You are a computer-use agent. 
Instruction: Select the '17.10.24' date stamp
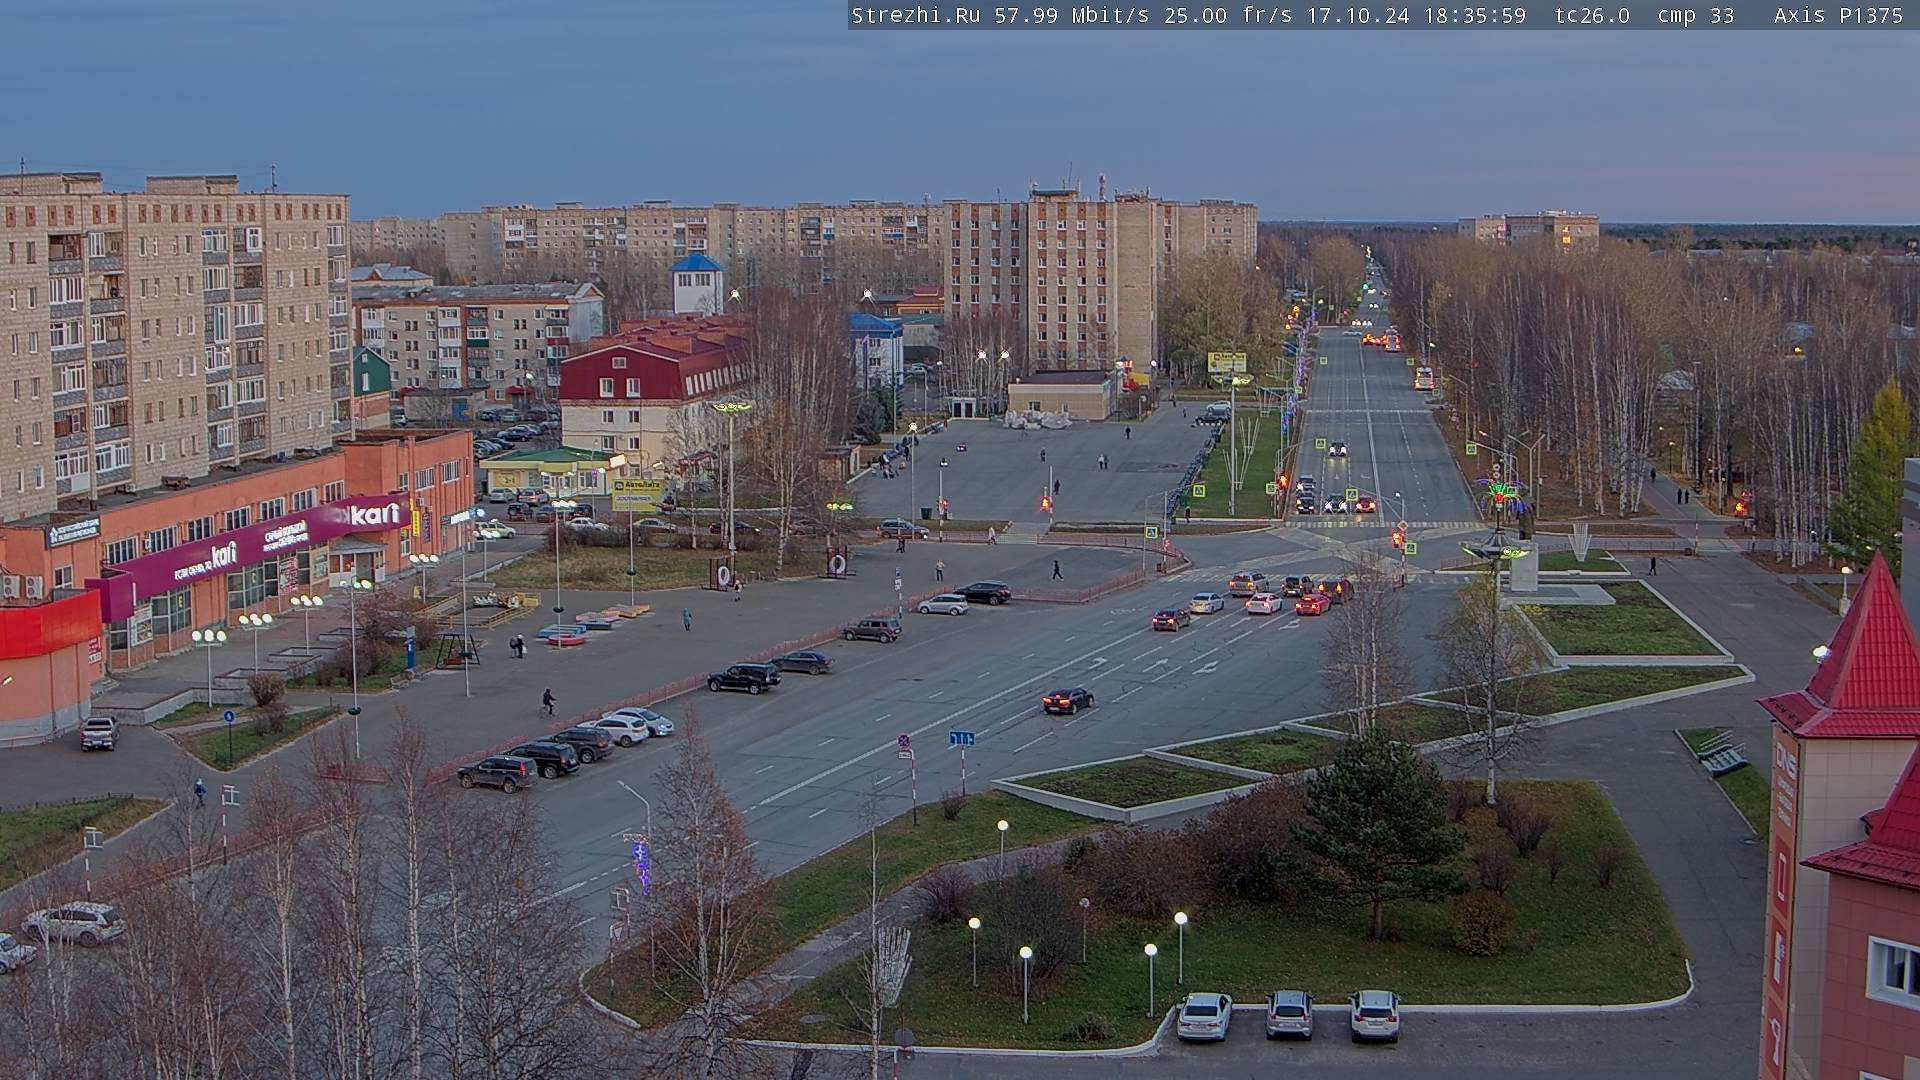point(1358,15)
